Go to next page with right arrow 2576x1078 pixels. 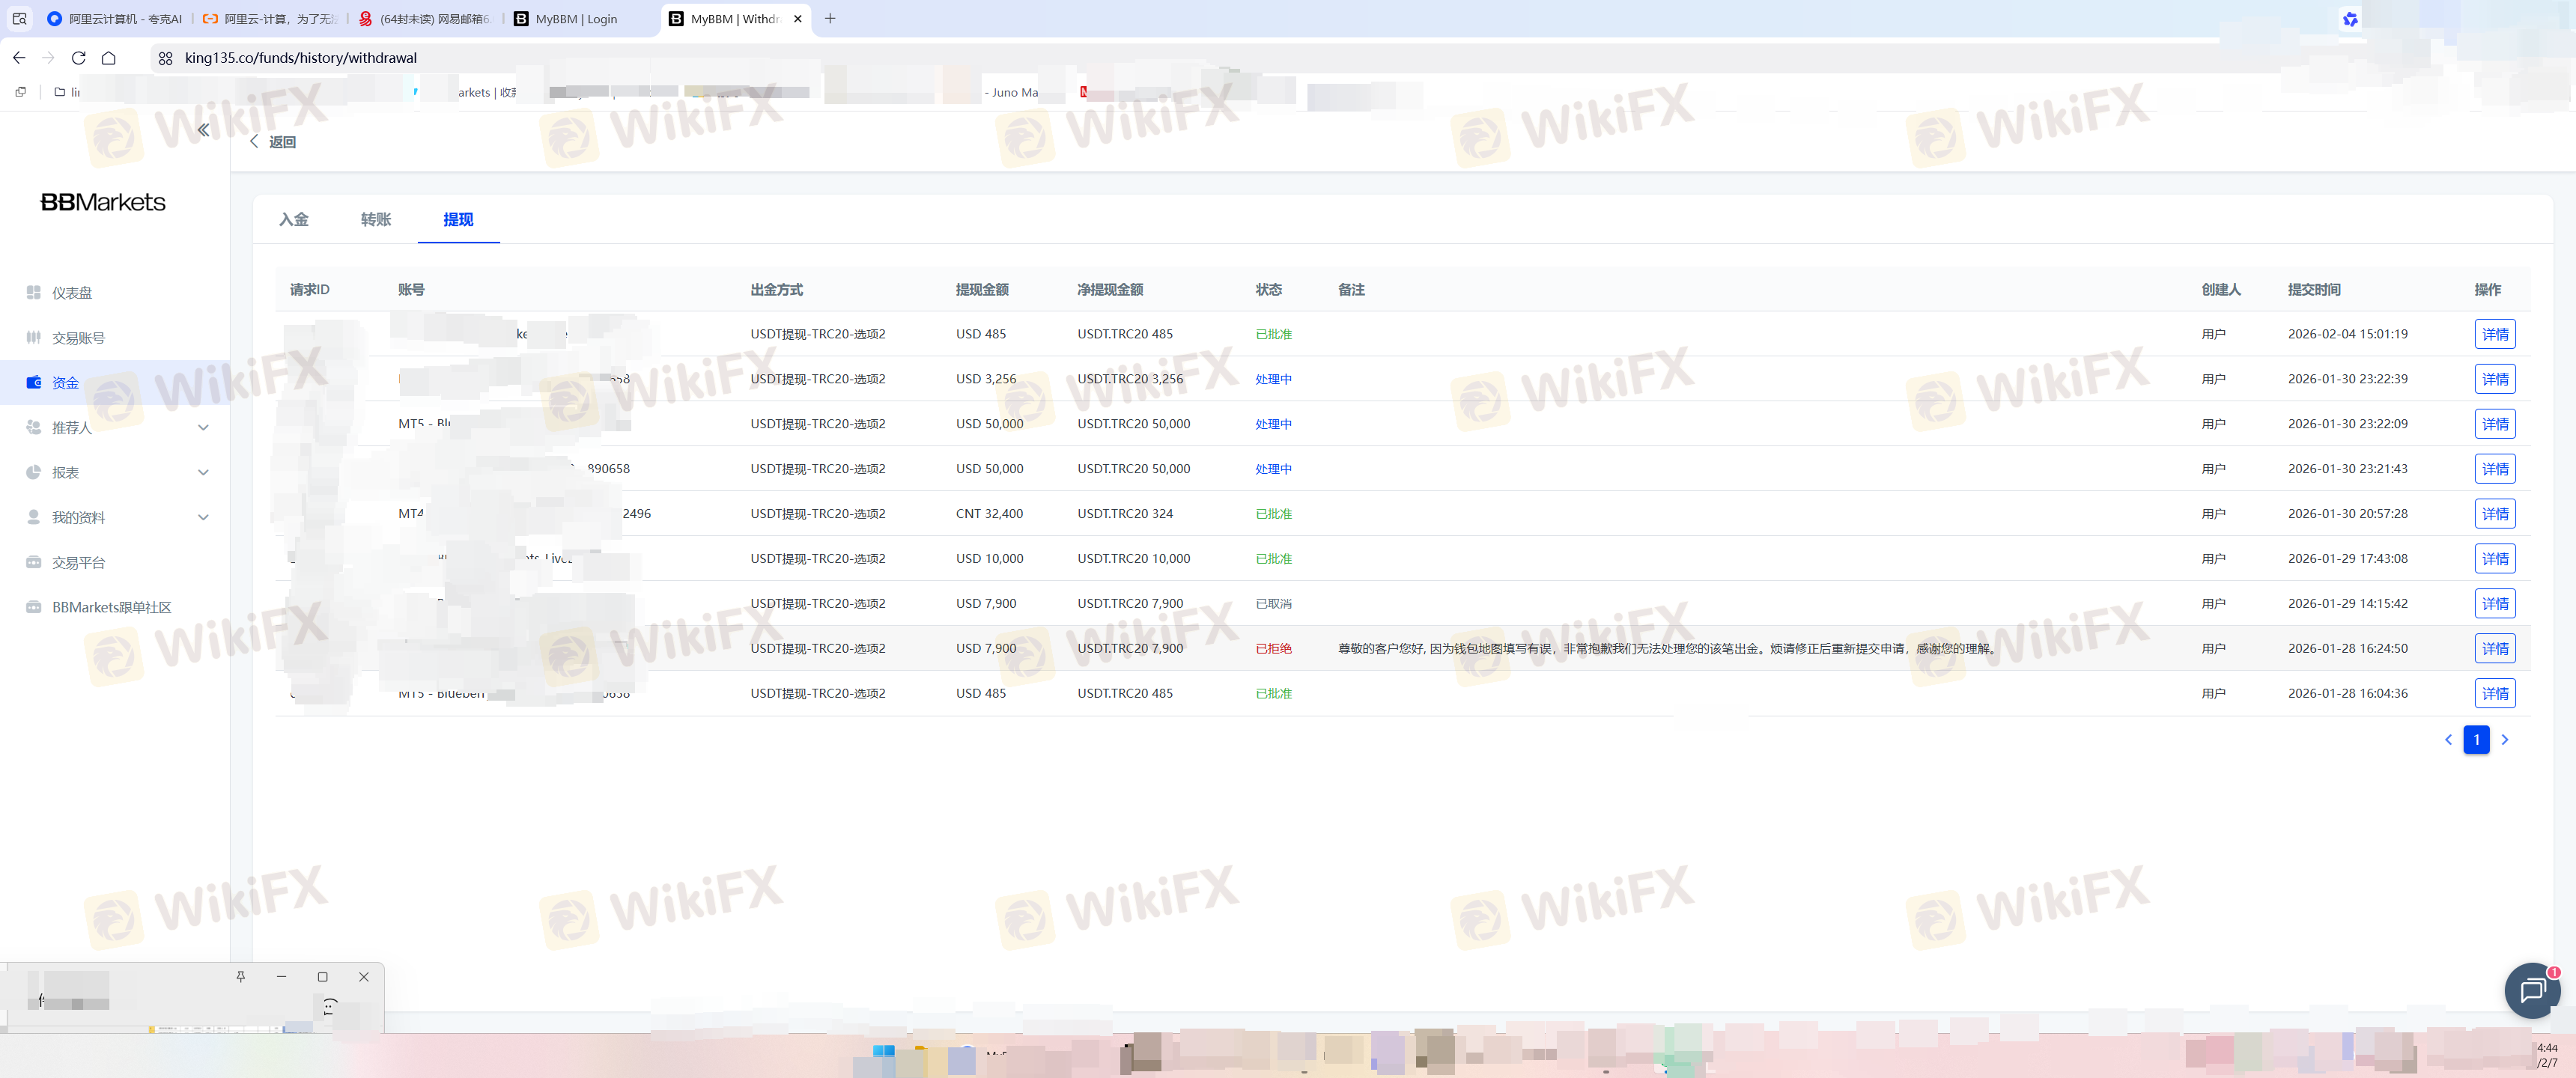coord(2504,740)
